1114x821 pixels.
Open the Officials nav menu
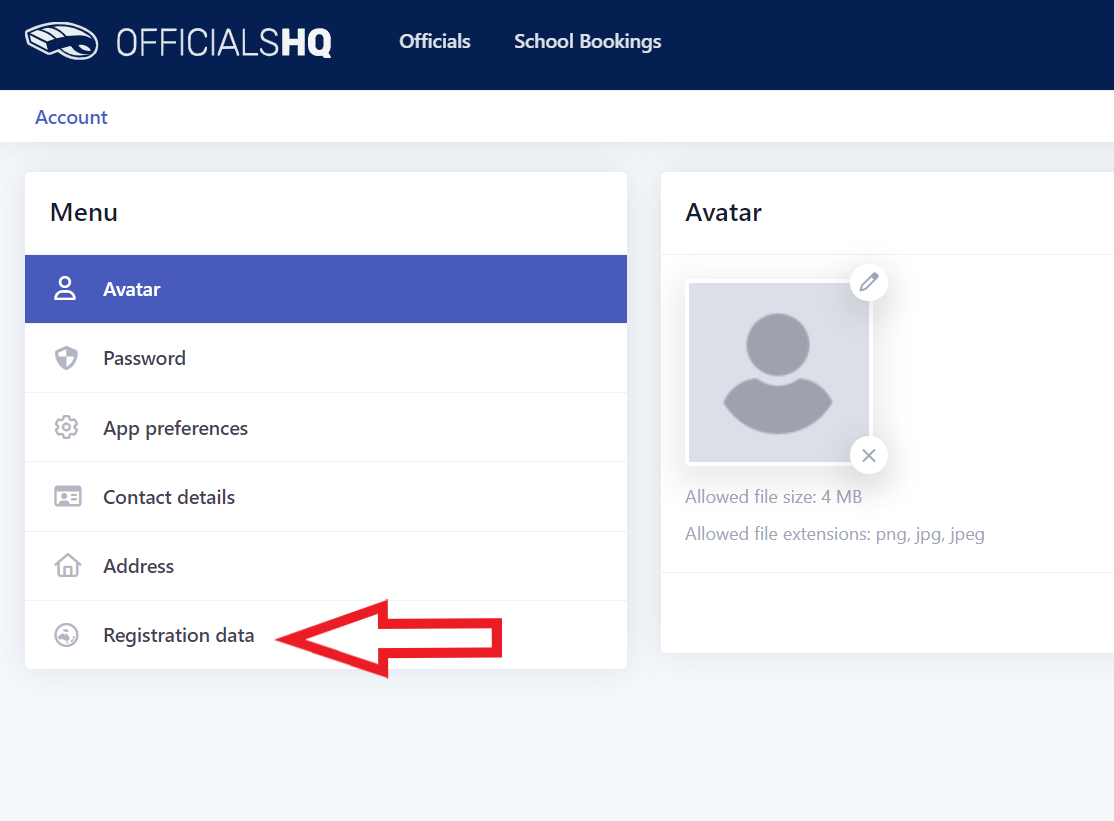tap(435, 41)
